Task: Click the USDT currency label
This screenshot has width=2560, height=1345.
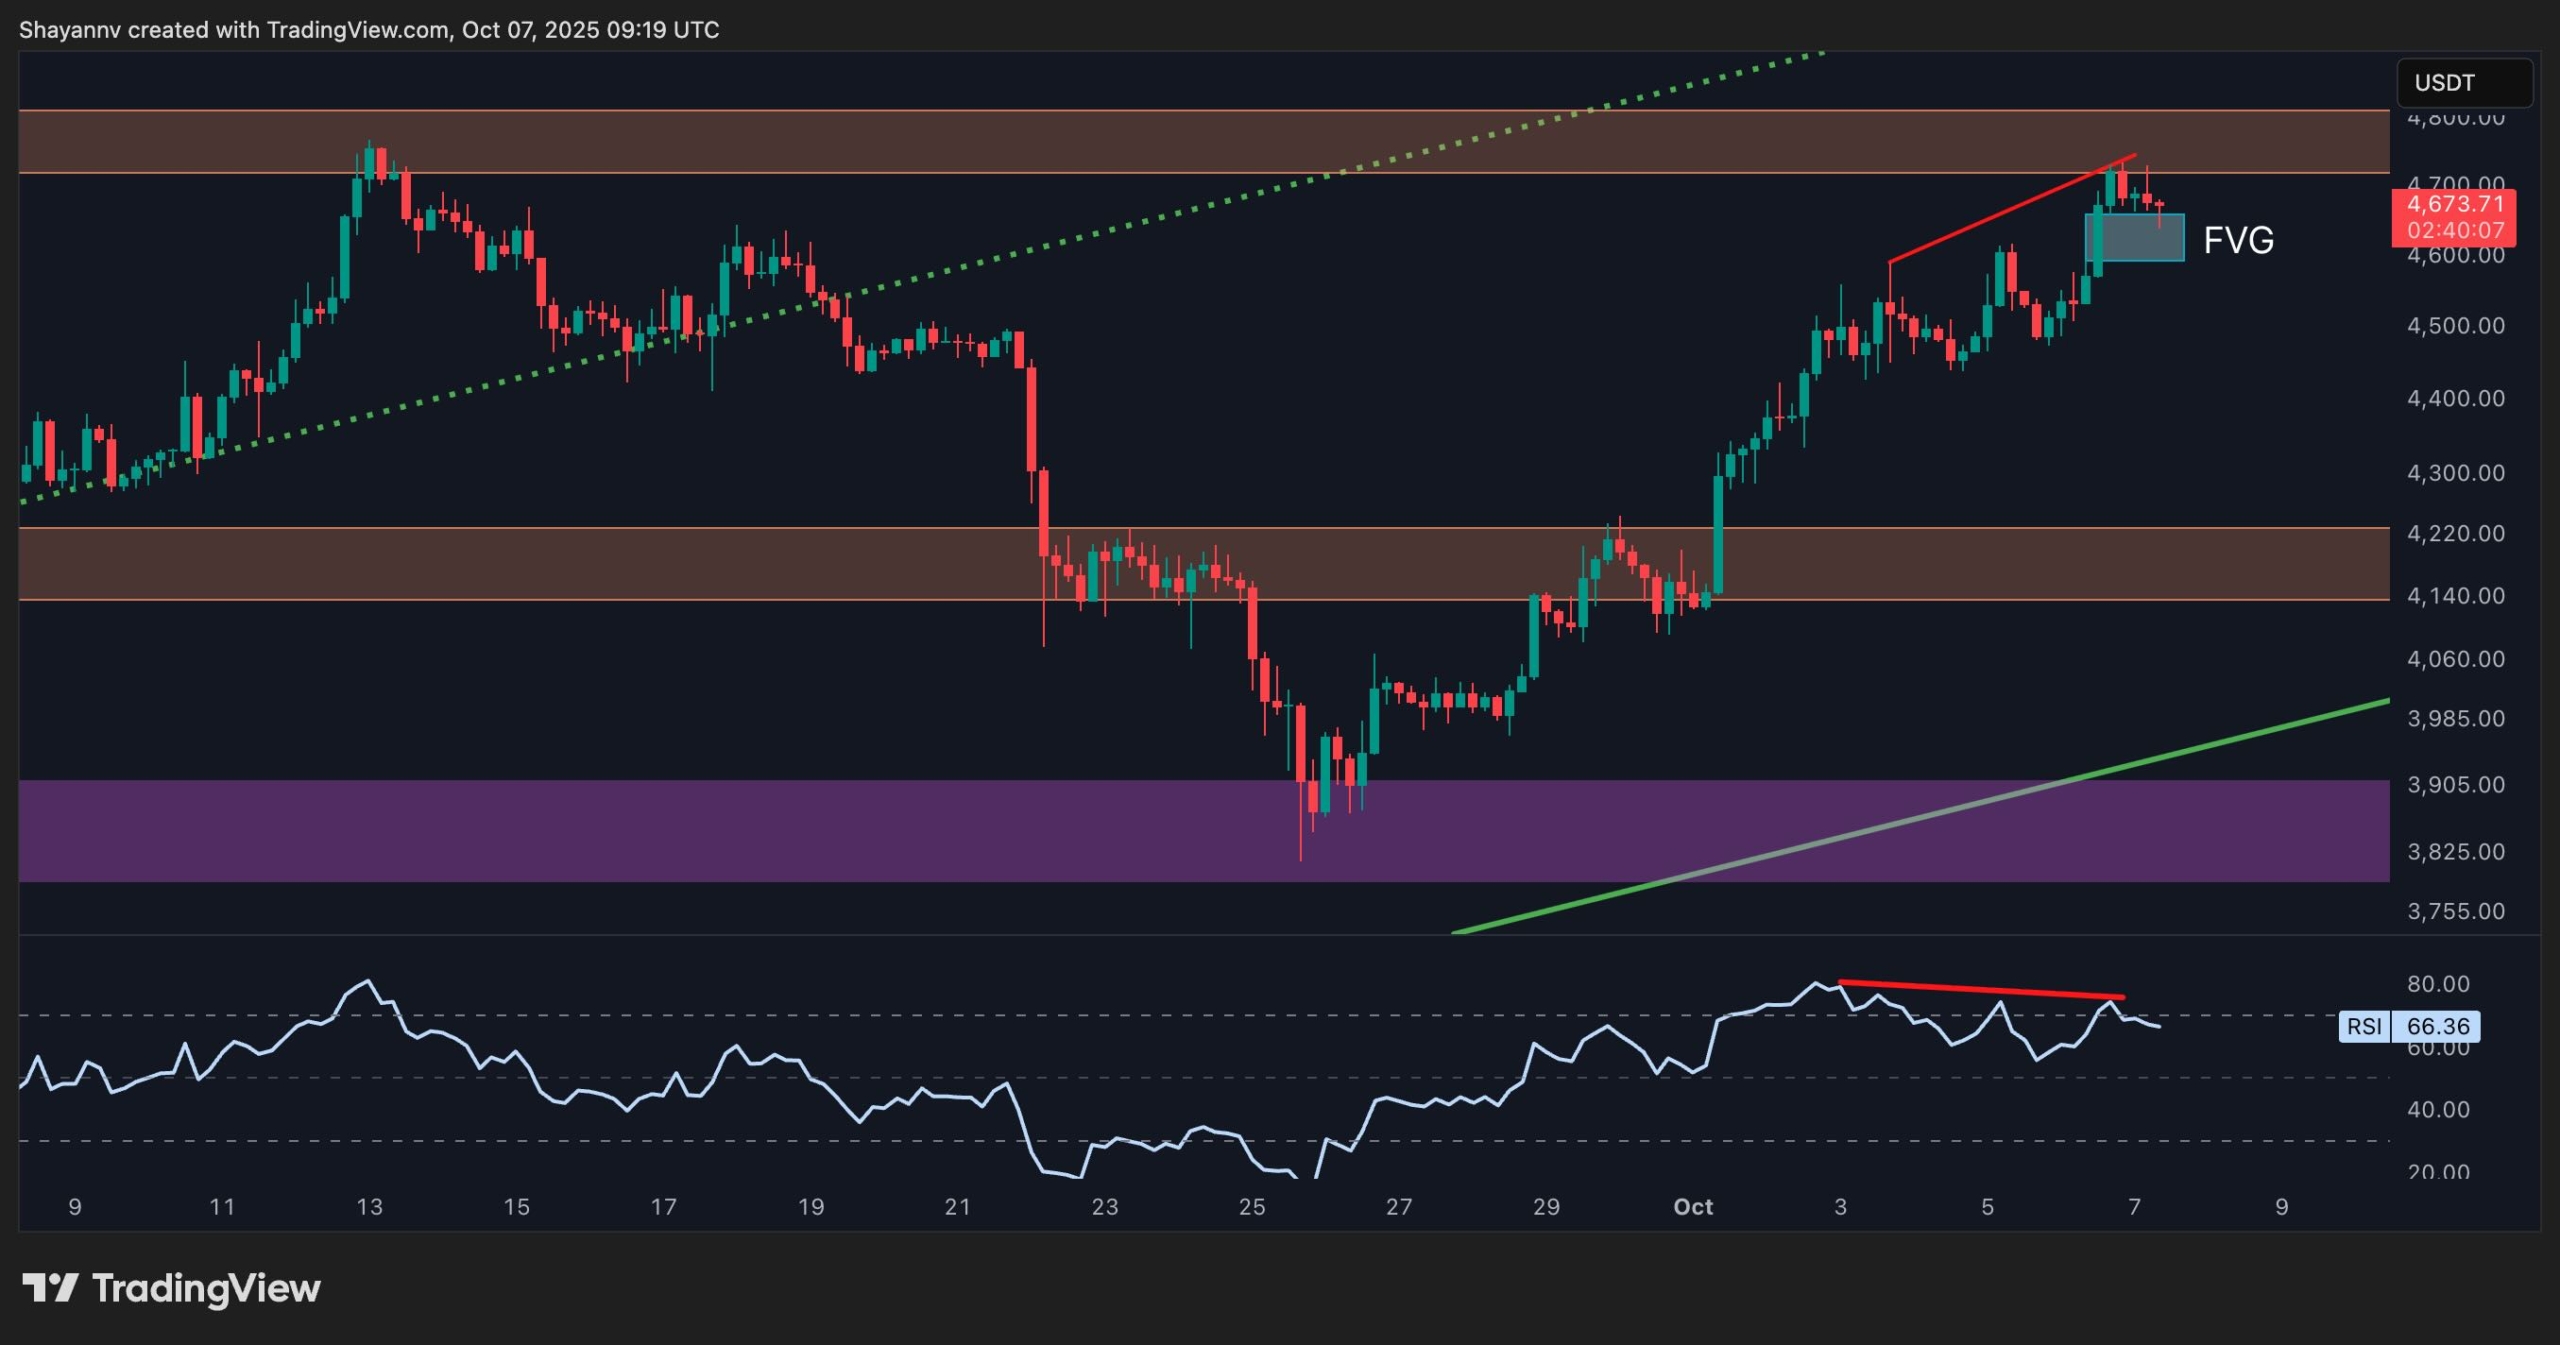Action: pyautogui.click(x=2444, y=83)
